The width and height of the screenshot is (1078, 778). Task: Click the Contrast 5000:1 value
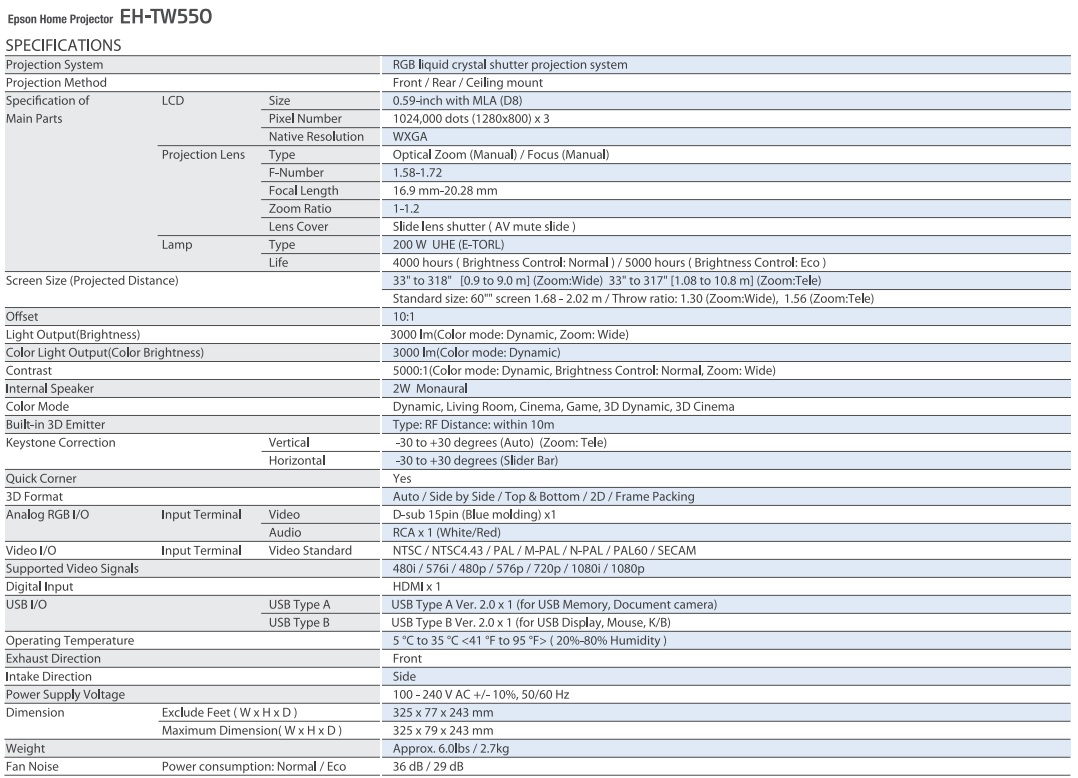pos(584,370)
